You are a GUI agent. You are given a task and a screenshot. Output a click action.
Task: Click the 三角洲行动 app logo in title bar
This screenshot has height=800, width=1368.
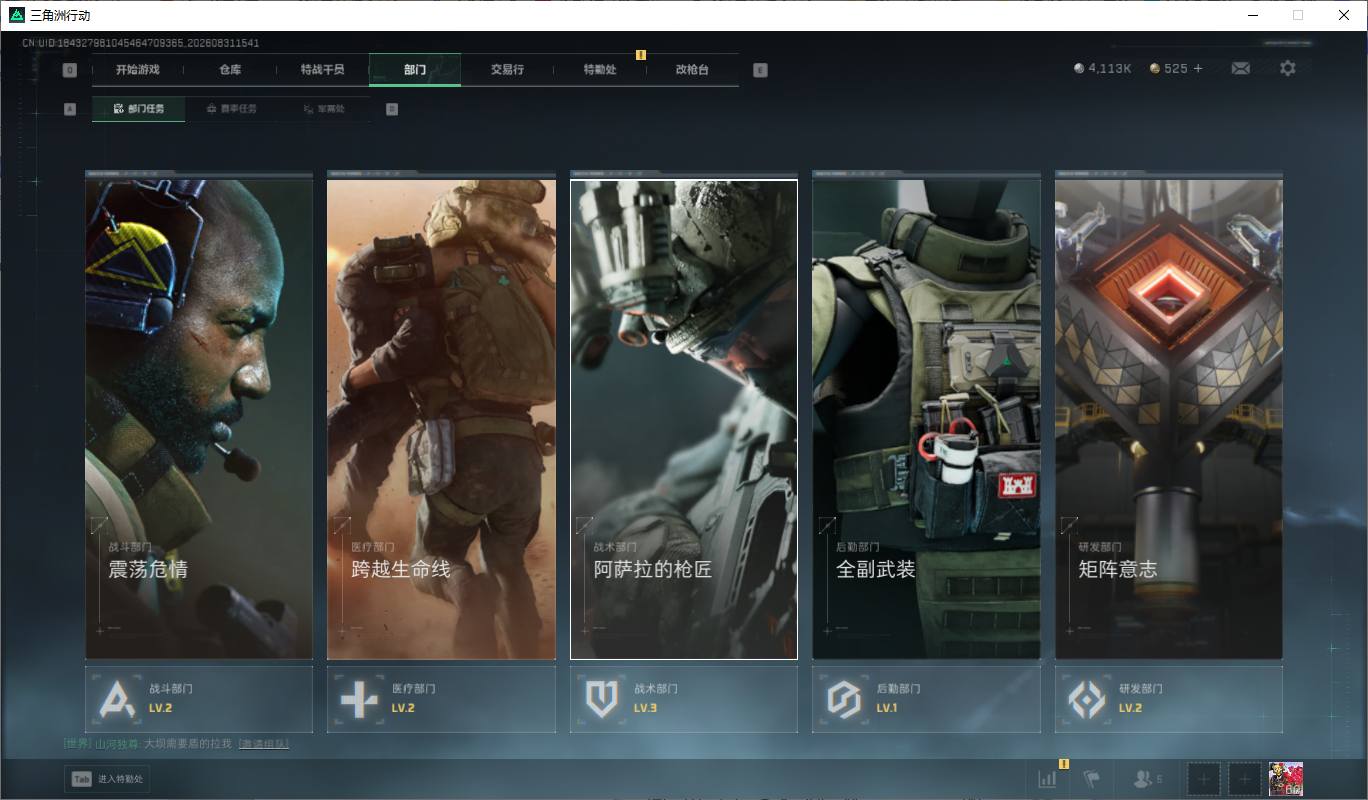pos(17,15)
